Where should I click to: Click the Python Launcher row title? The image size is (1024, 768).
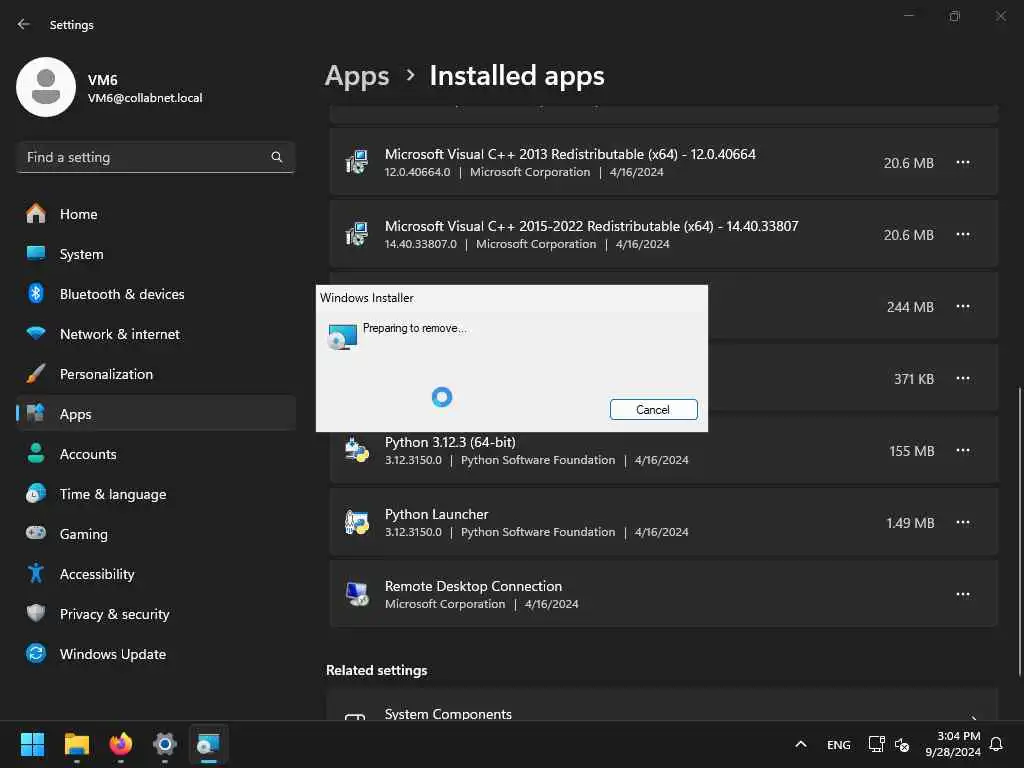pyautogui.click(x=436, y=514)
